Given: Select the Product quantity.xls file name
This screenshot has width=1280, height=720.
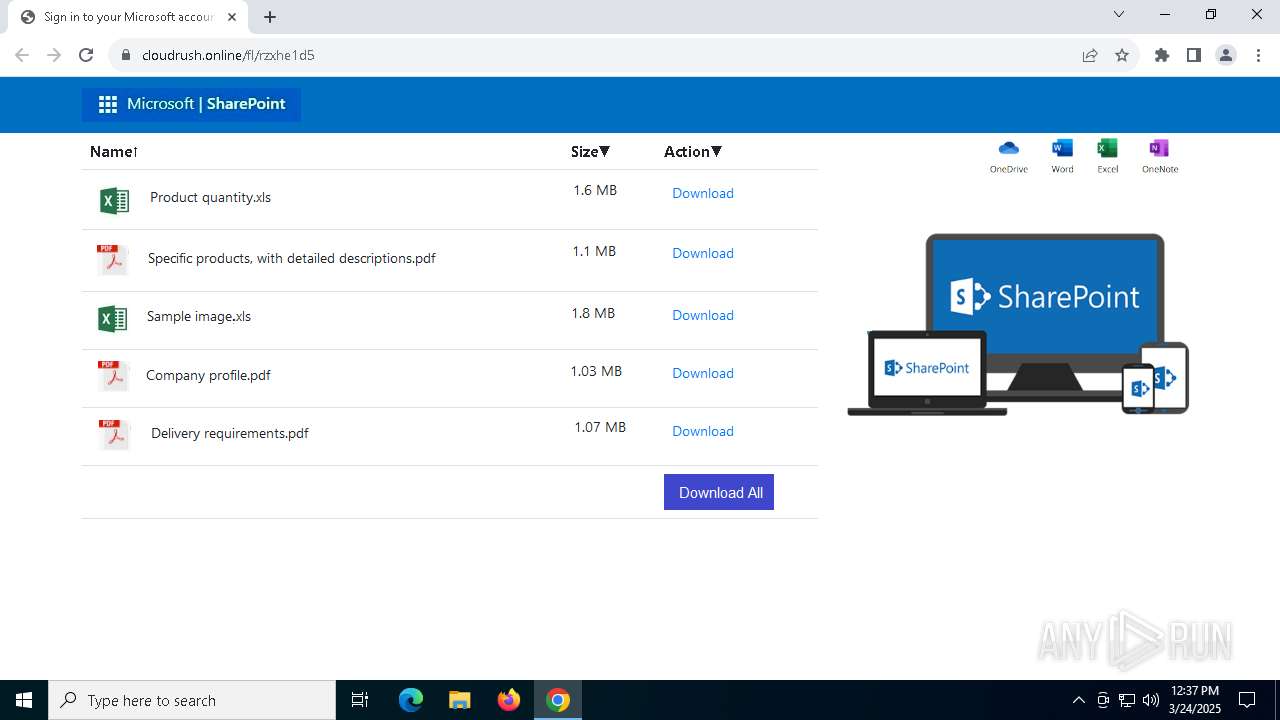Looking at the screenshot, I should coord(210,197).
